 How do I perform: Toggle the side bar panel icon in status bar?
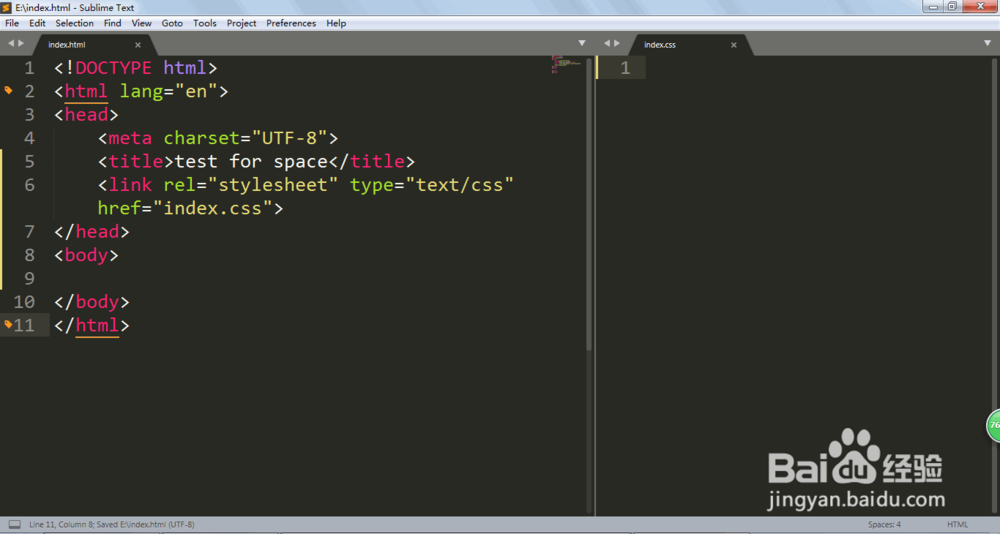(x=14, y=524)
